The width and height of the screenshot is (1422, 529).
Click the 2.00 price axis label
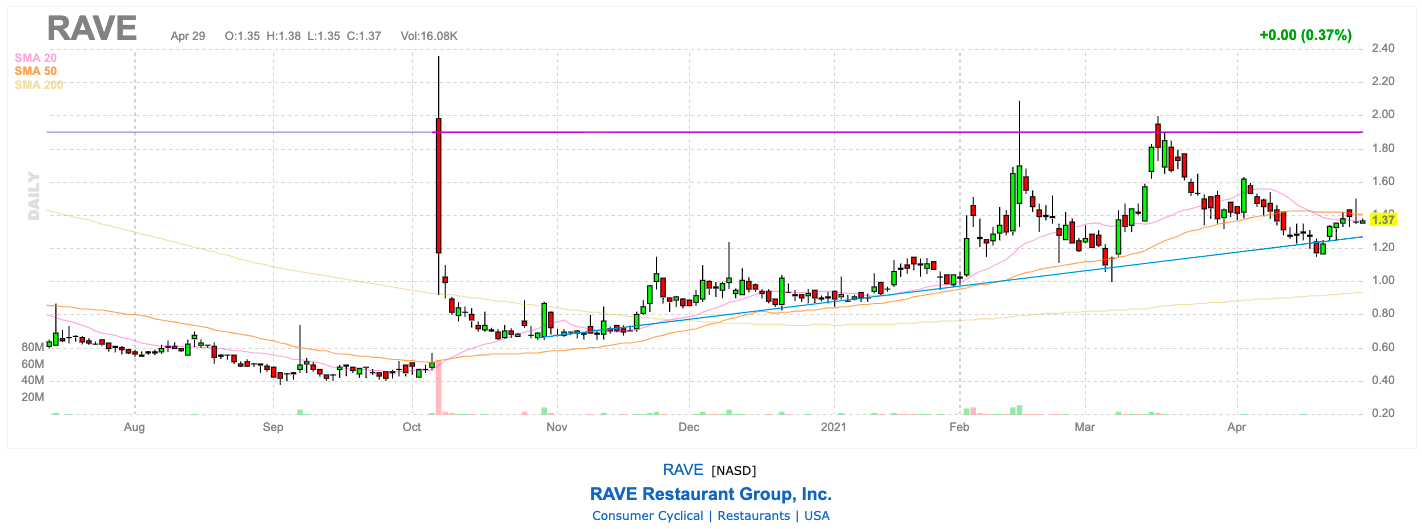tap(1384, 115)
